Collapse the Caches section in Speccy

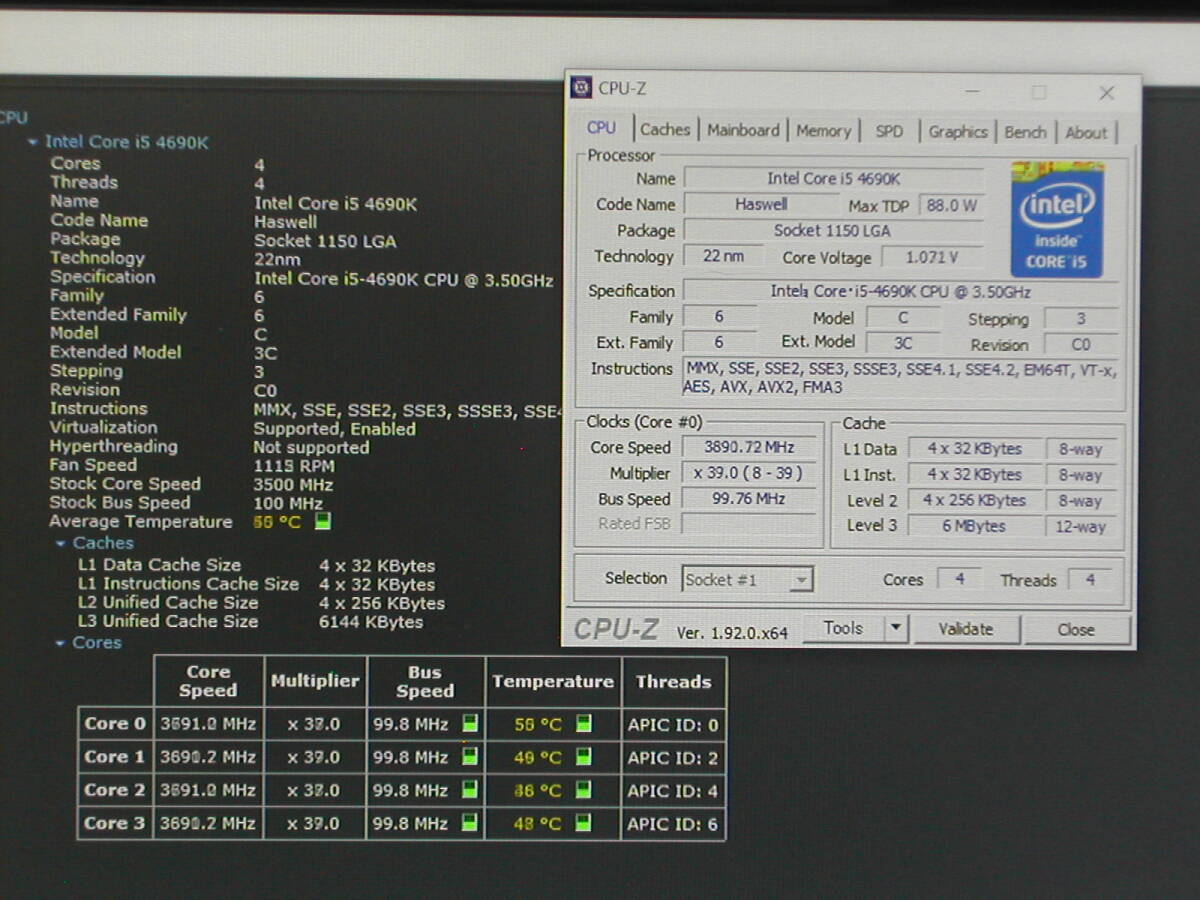(x=61, y=543)
